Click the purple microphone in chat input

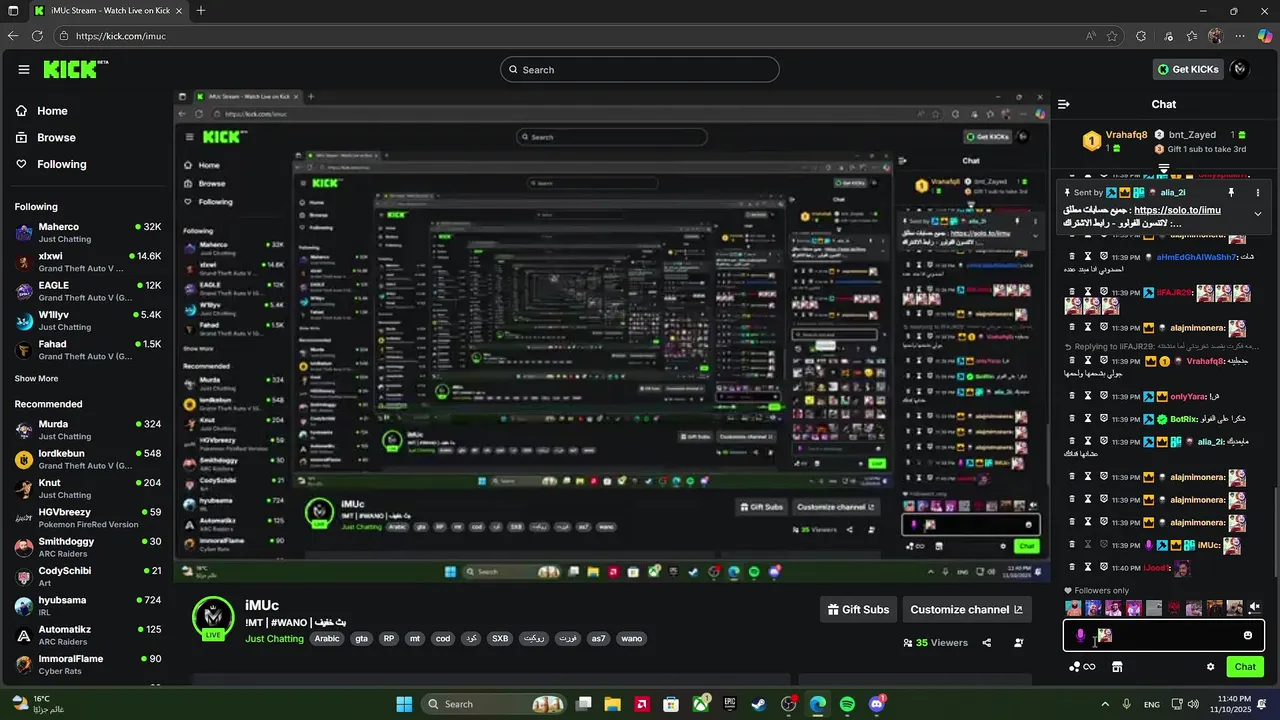1080,636
